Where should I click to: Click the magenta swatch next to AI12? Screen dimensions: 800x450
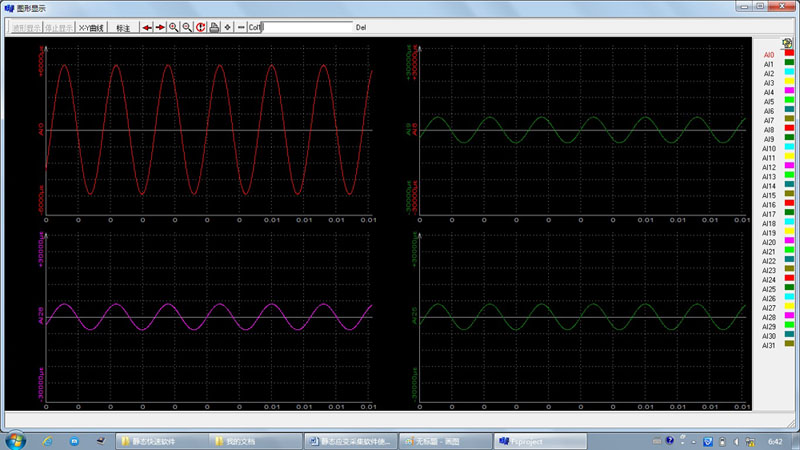point(789,167)
